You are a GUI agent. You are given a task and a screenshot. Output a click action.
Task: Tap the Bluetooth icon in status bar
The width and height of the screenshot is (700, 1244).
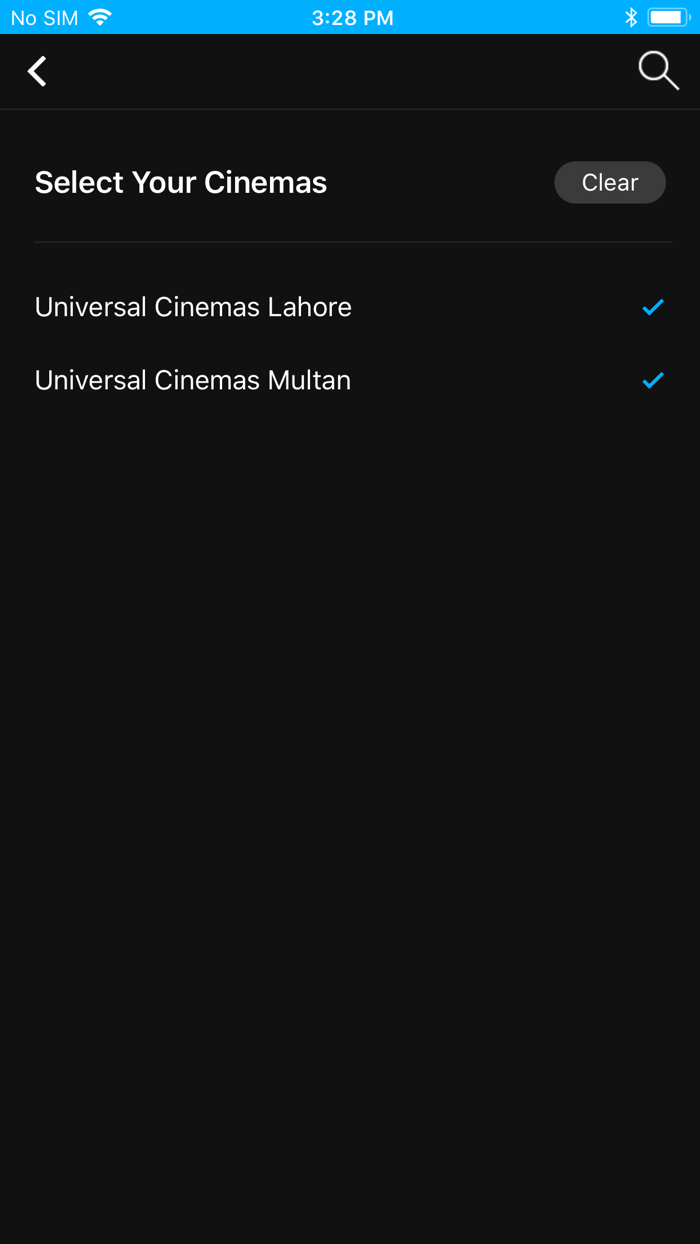(631, 17)
